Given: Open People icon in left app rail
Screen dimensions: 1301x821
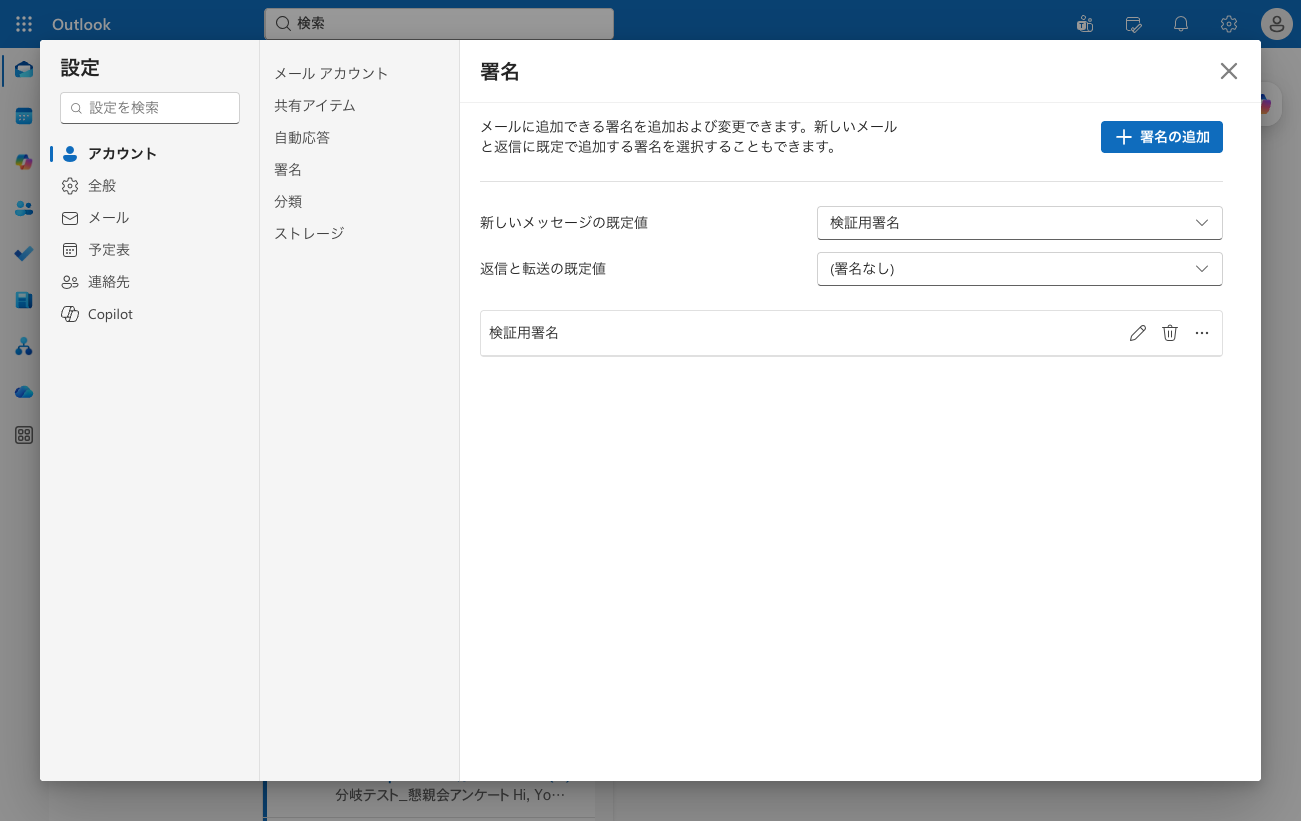Looking at the screenshot, I should 24,208.
